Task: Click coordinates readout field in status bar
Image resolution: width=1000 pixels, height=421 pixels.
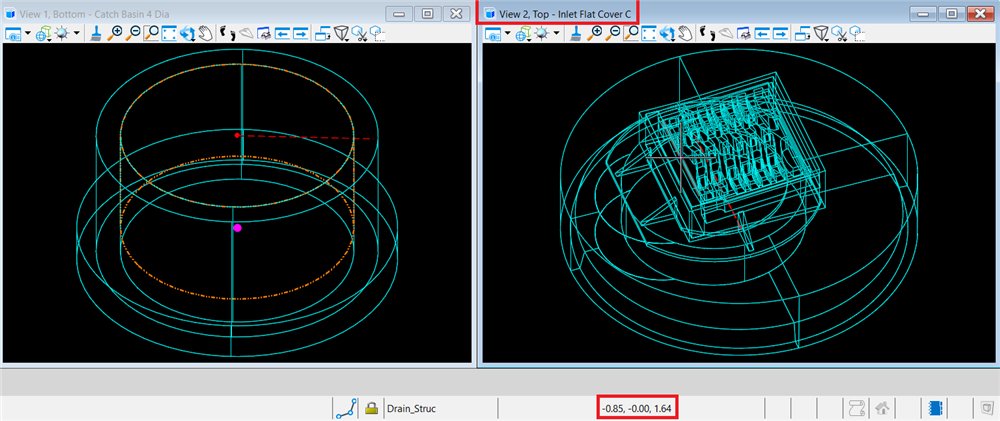Action: (x=639, y=408)
